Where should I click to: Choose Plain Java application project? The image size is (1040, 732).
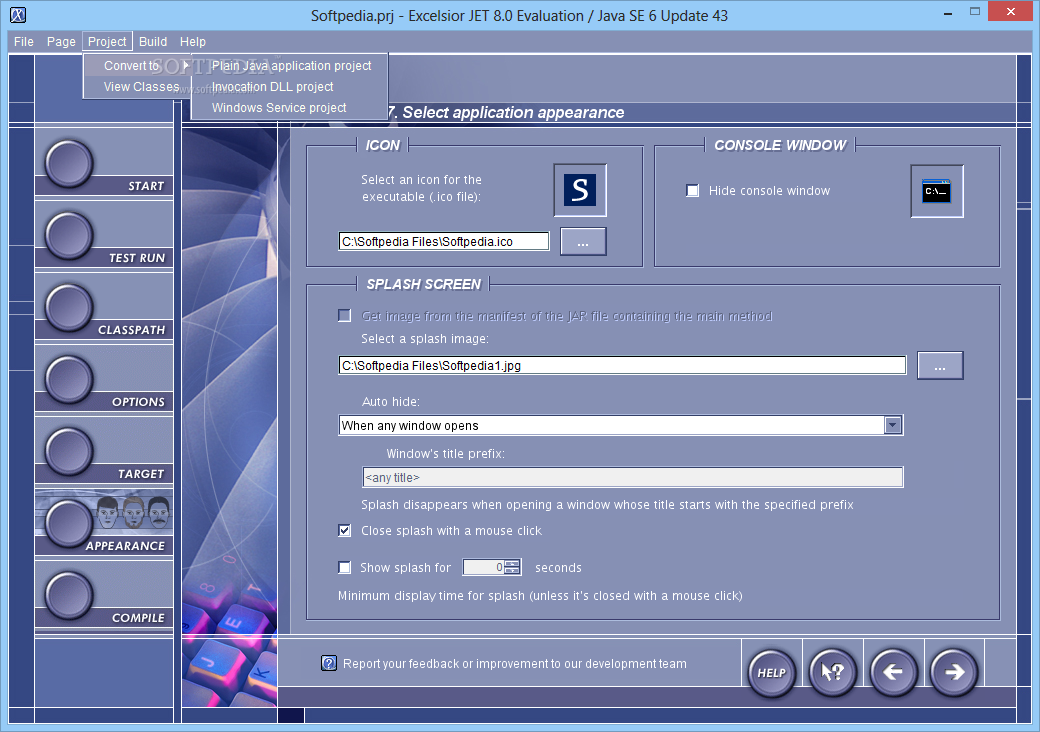pos(290,66)
